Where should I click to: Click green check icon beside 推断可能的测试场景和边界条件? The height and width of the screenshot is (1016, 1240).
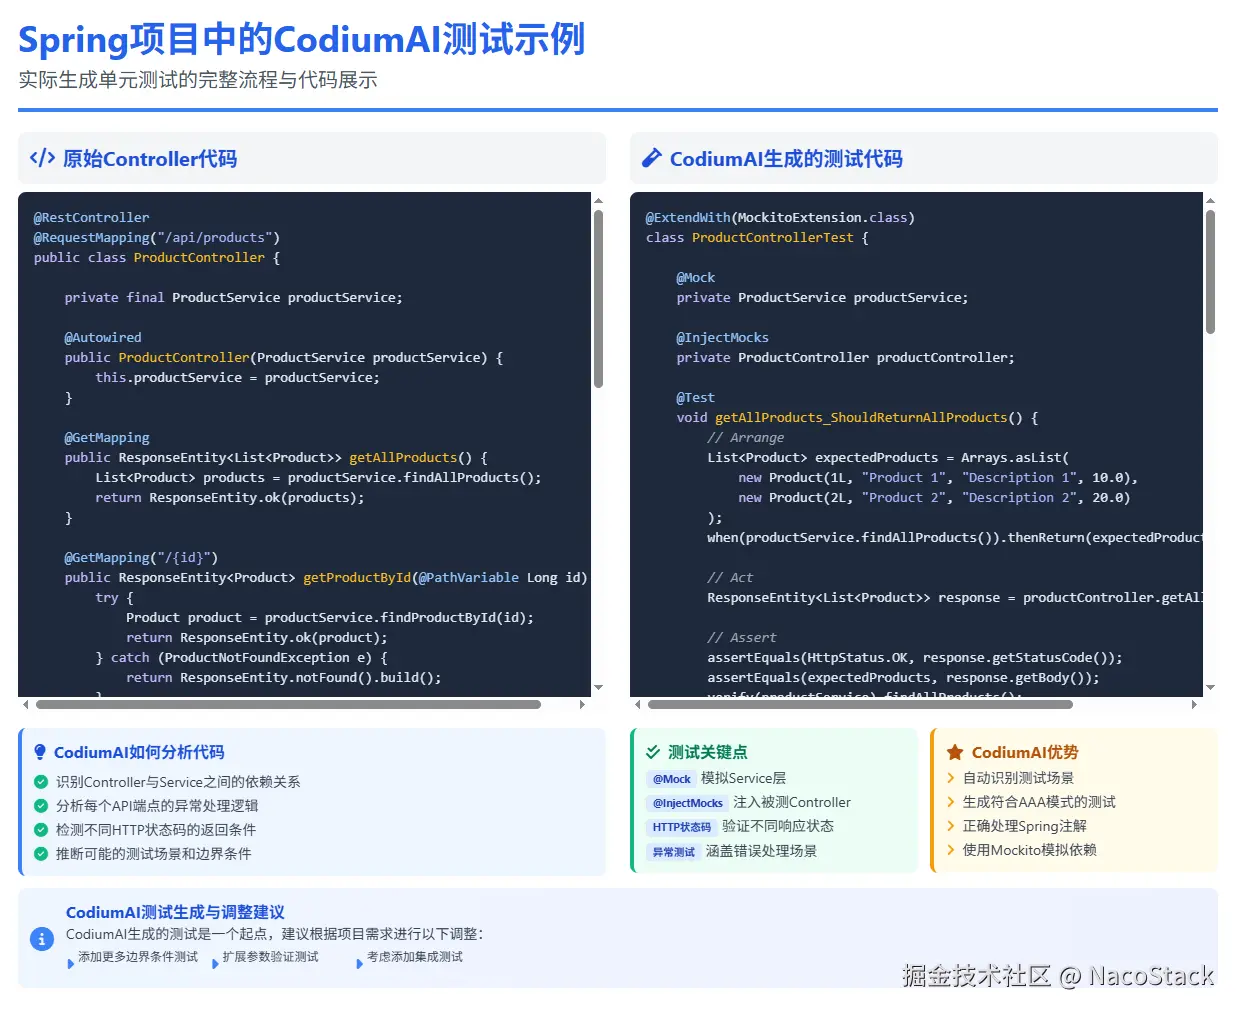tap(41, 854)
